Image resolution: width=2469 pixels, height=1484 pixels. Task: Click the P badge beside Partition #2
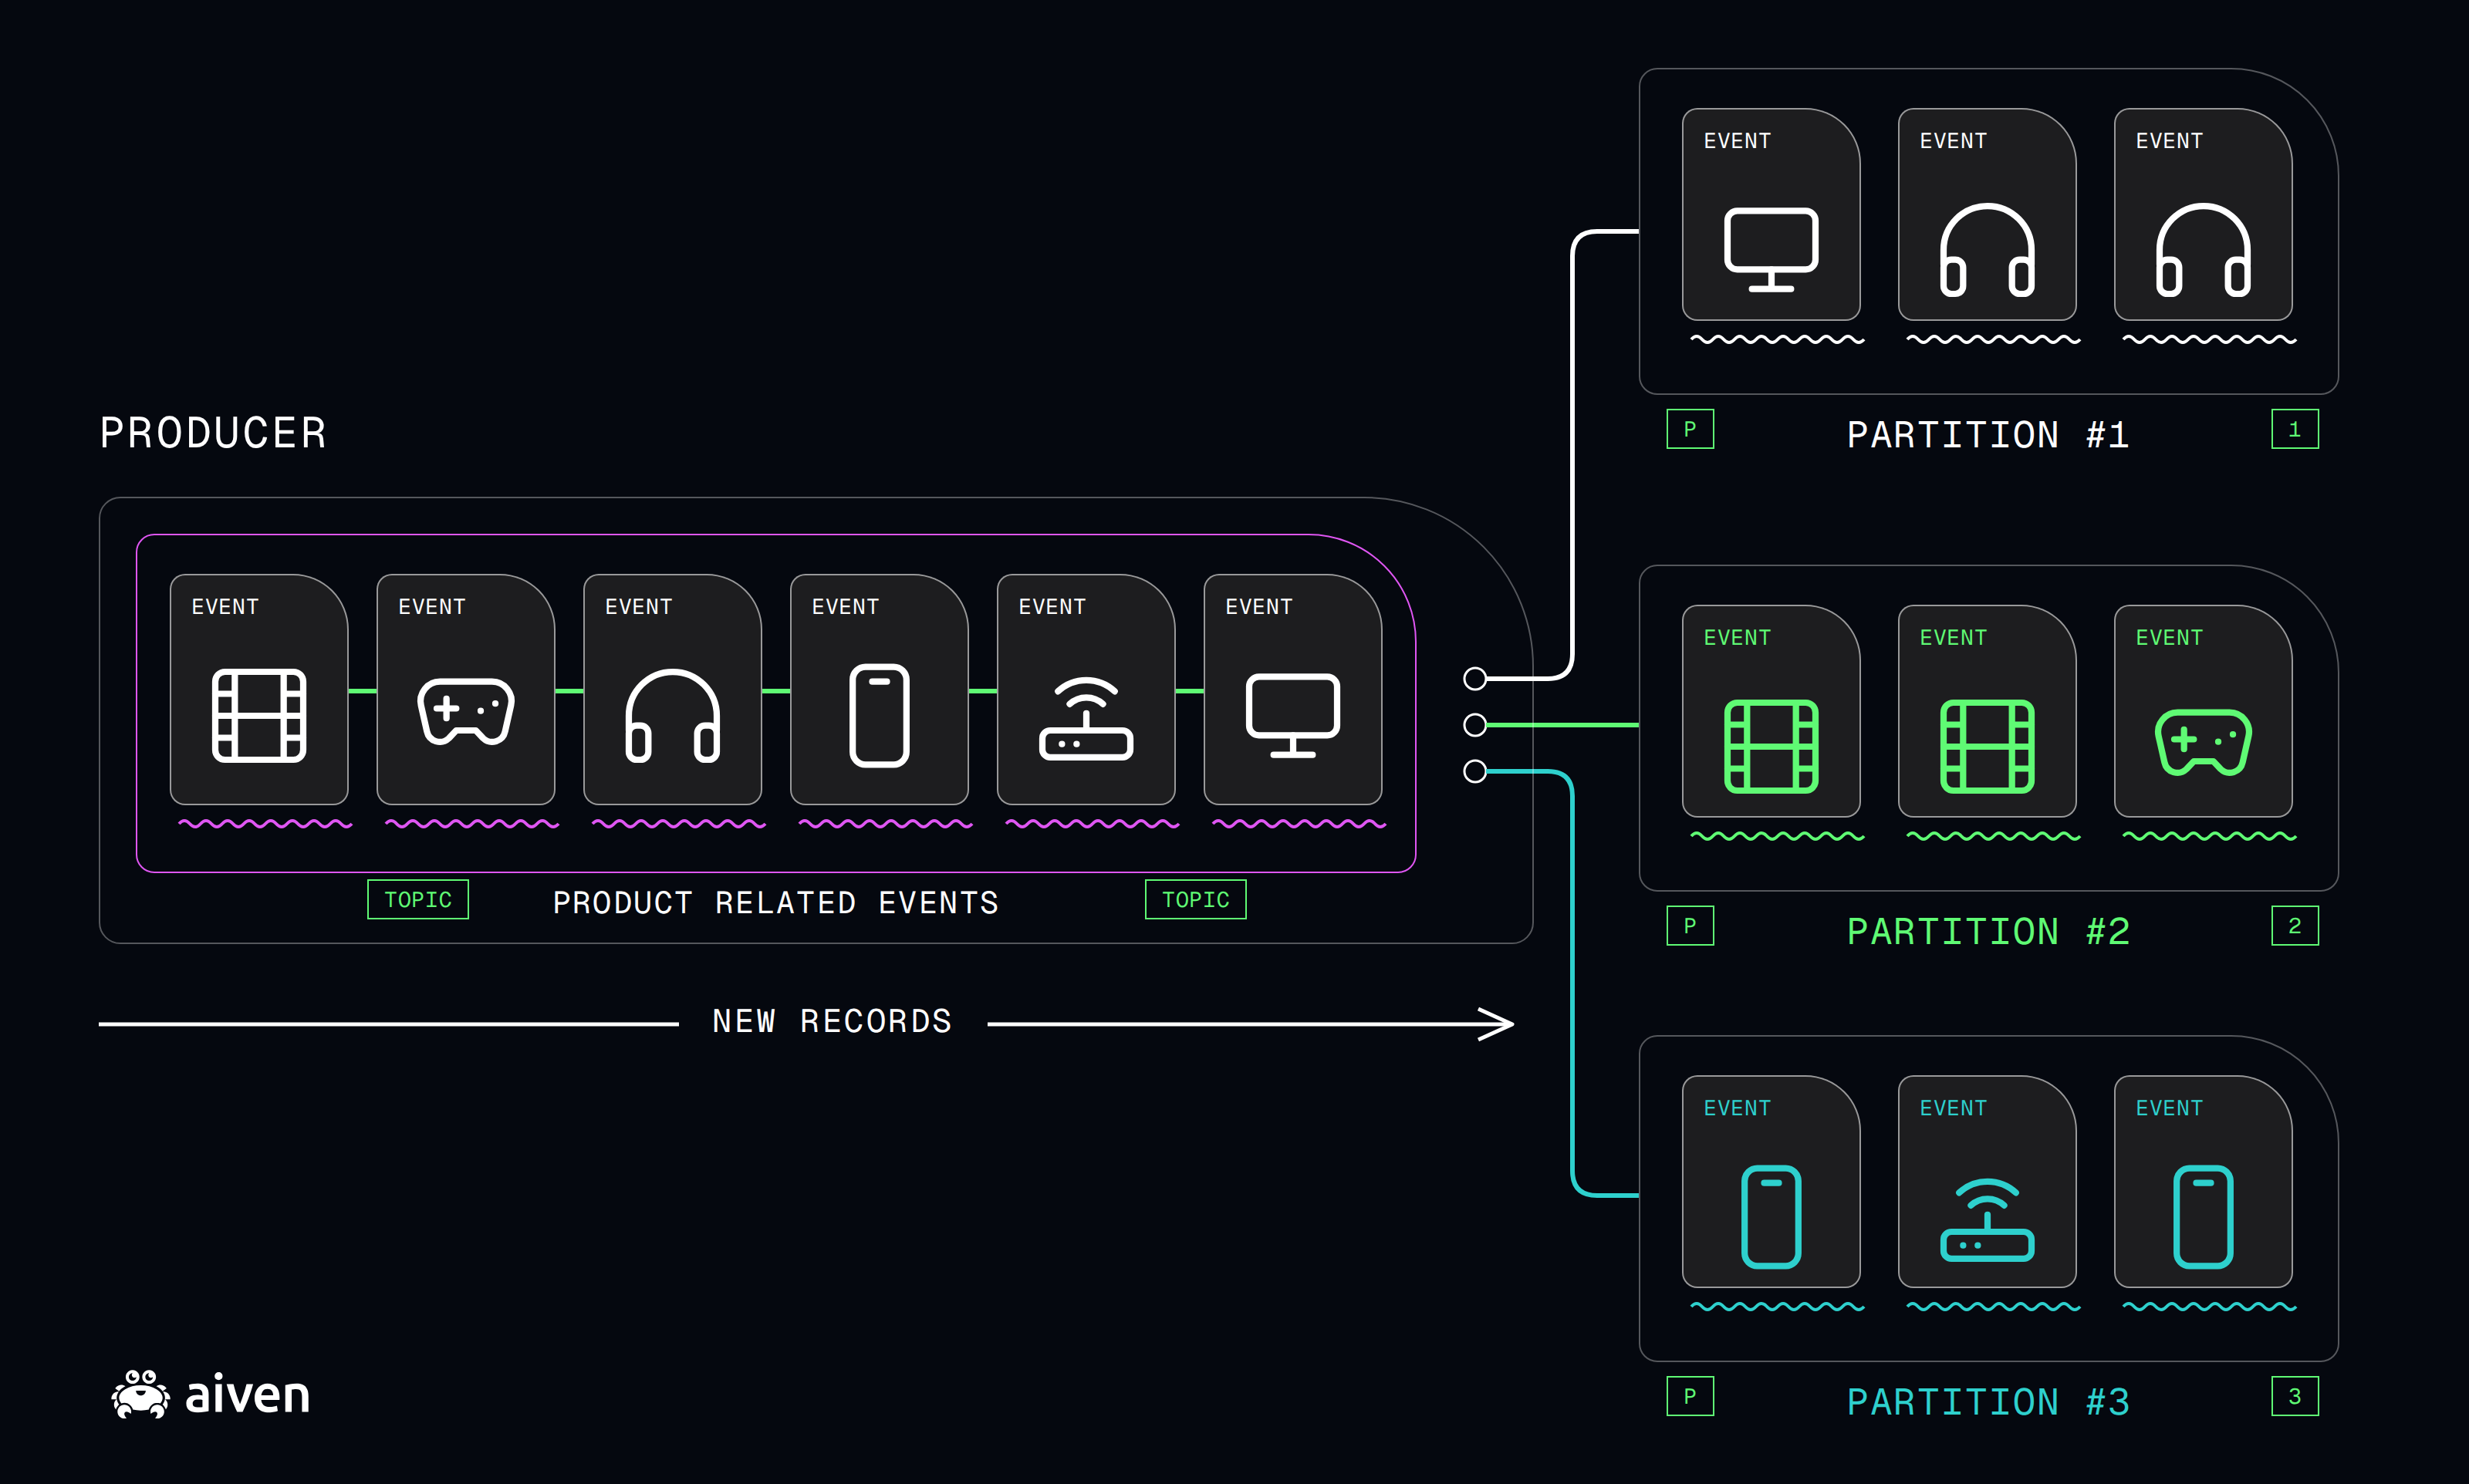point(1690,926)
